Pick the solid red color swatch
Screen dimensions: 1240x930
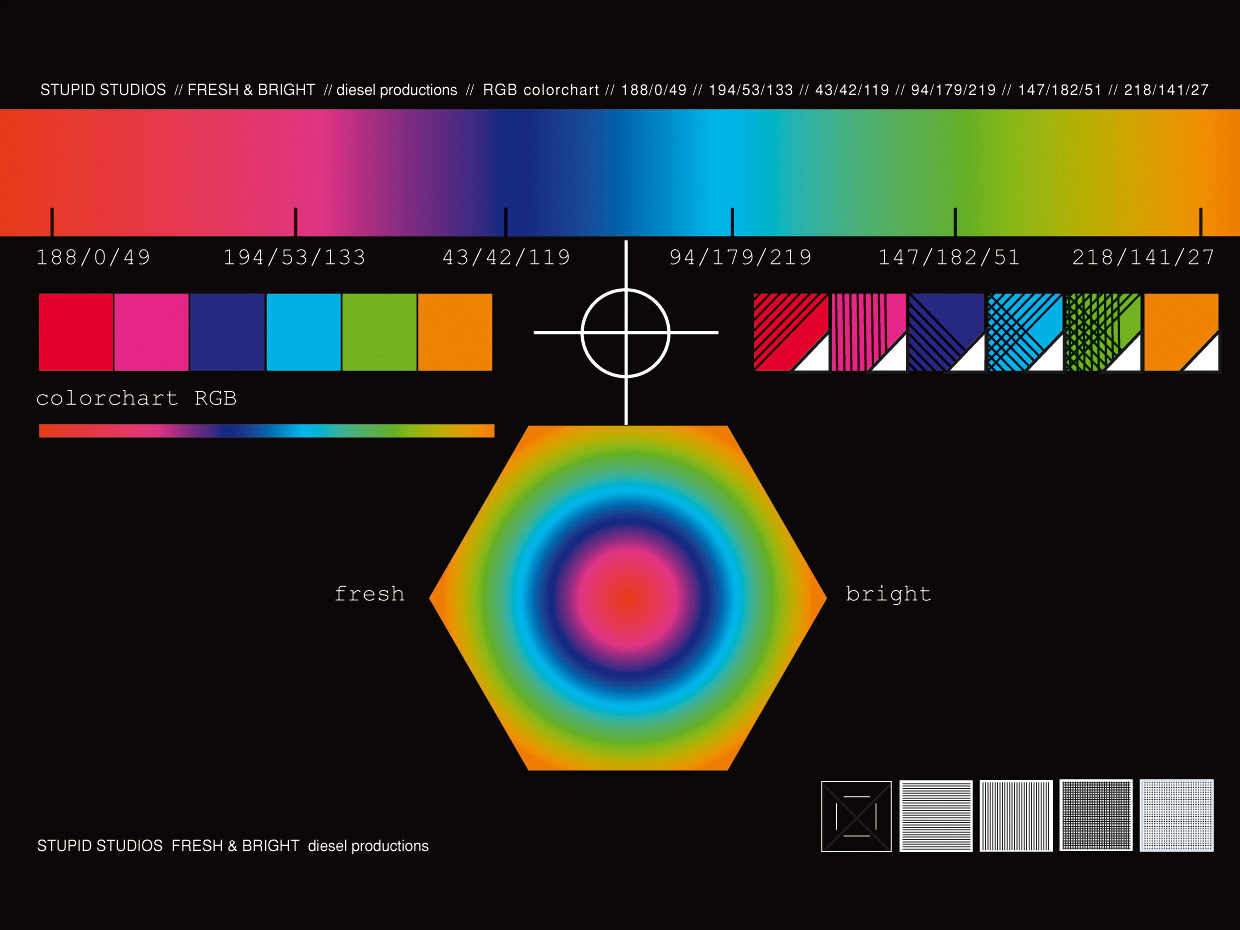(76, 332)
